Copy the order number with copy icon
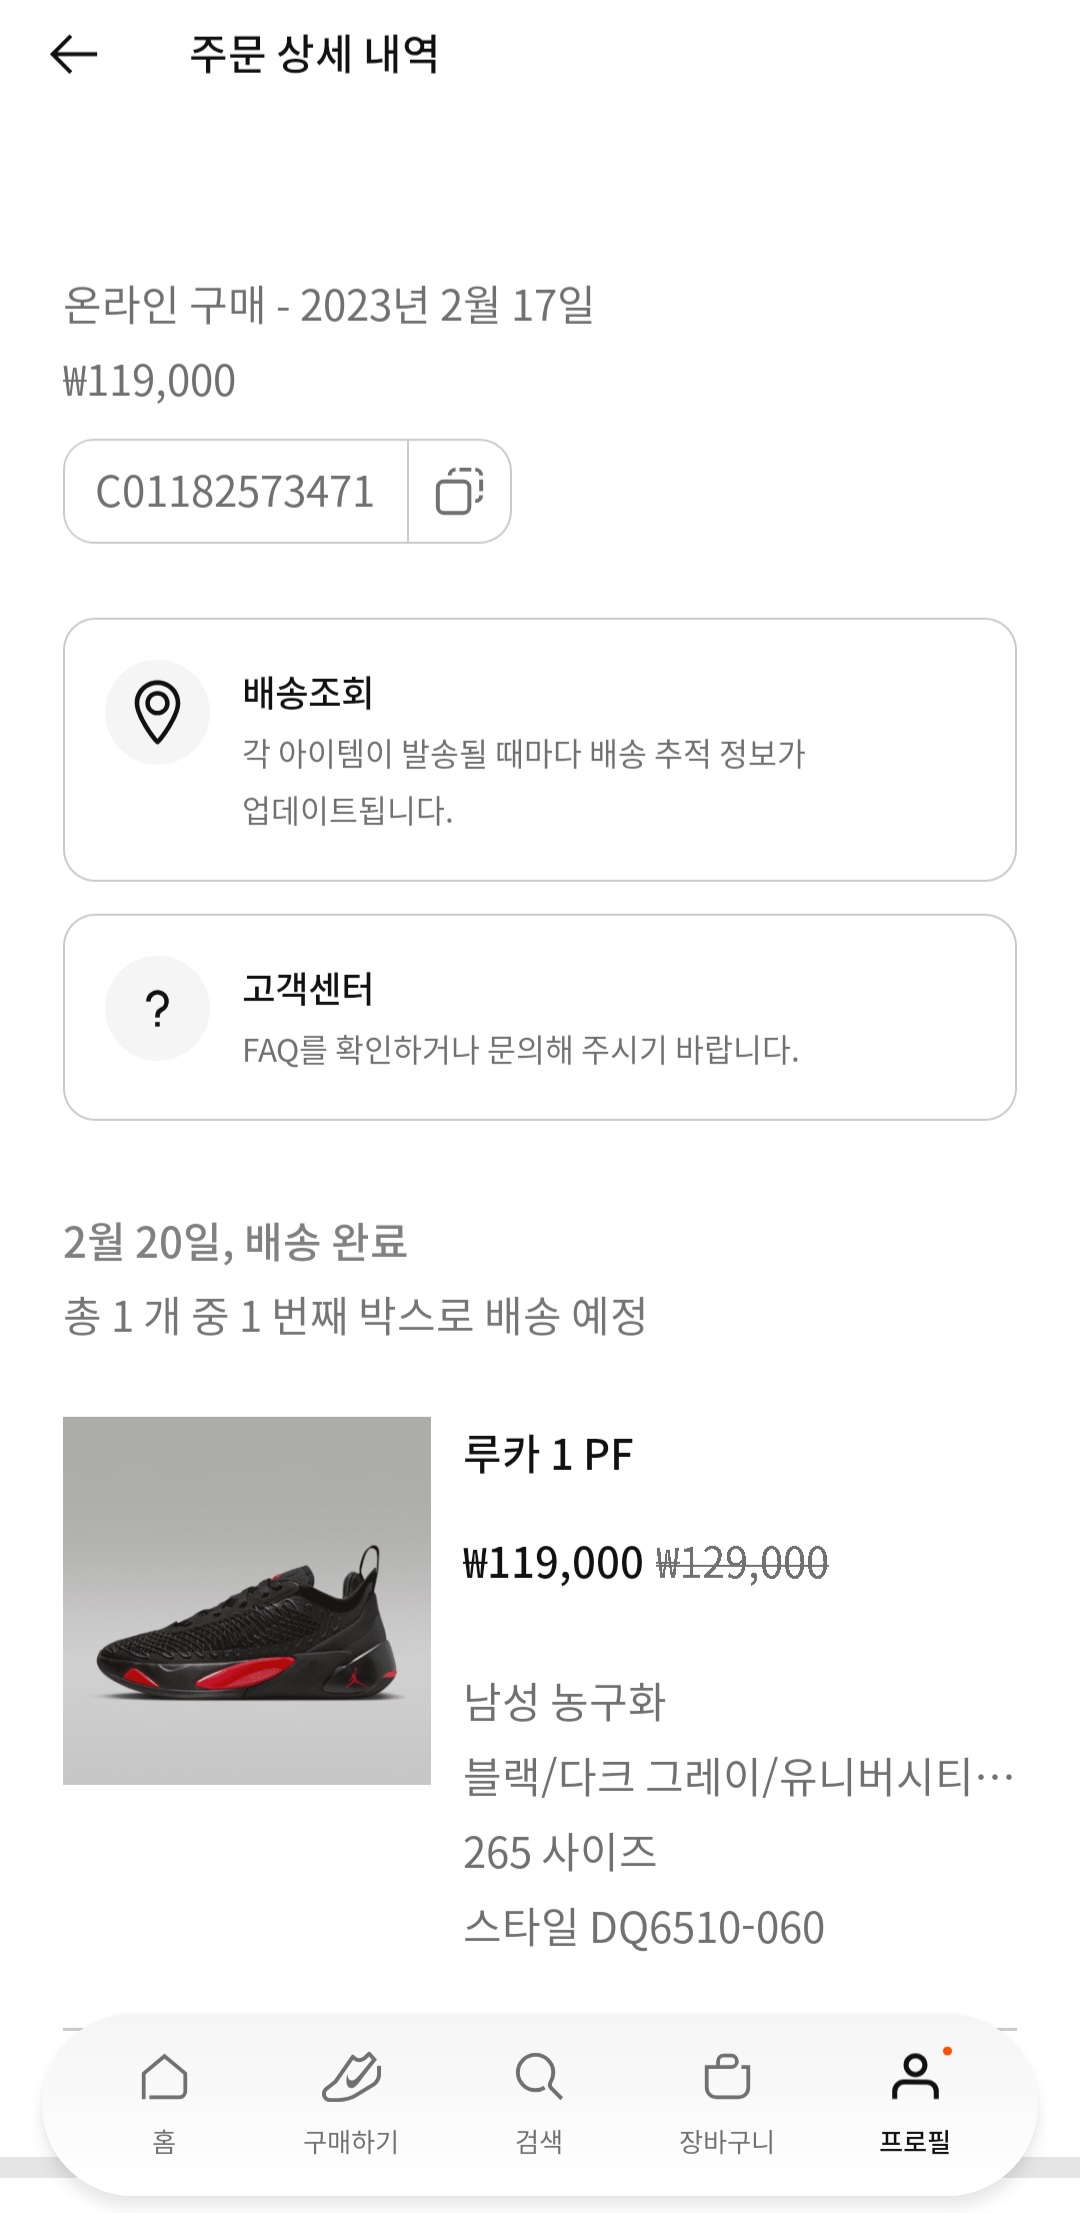 click(459, 491)
